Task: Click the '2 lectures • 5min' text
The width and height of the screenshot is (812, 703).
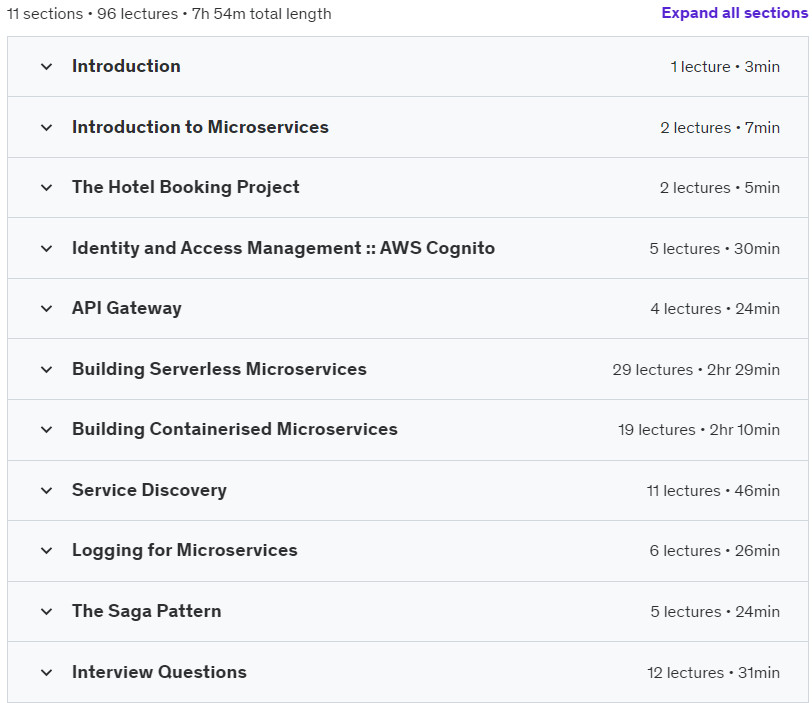Action: [x=720, y=187]
